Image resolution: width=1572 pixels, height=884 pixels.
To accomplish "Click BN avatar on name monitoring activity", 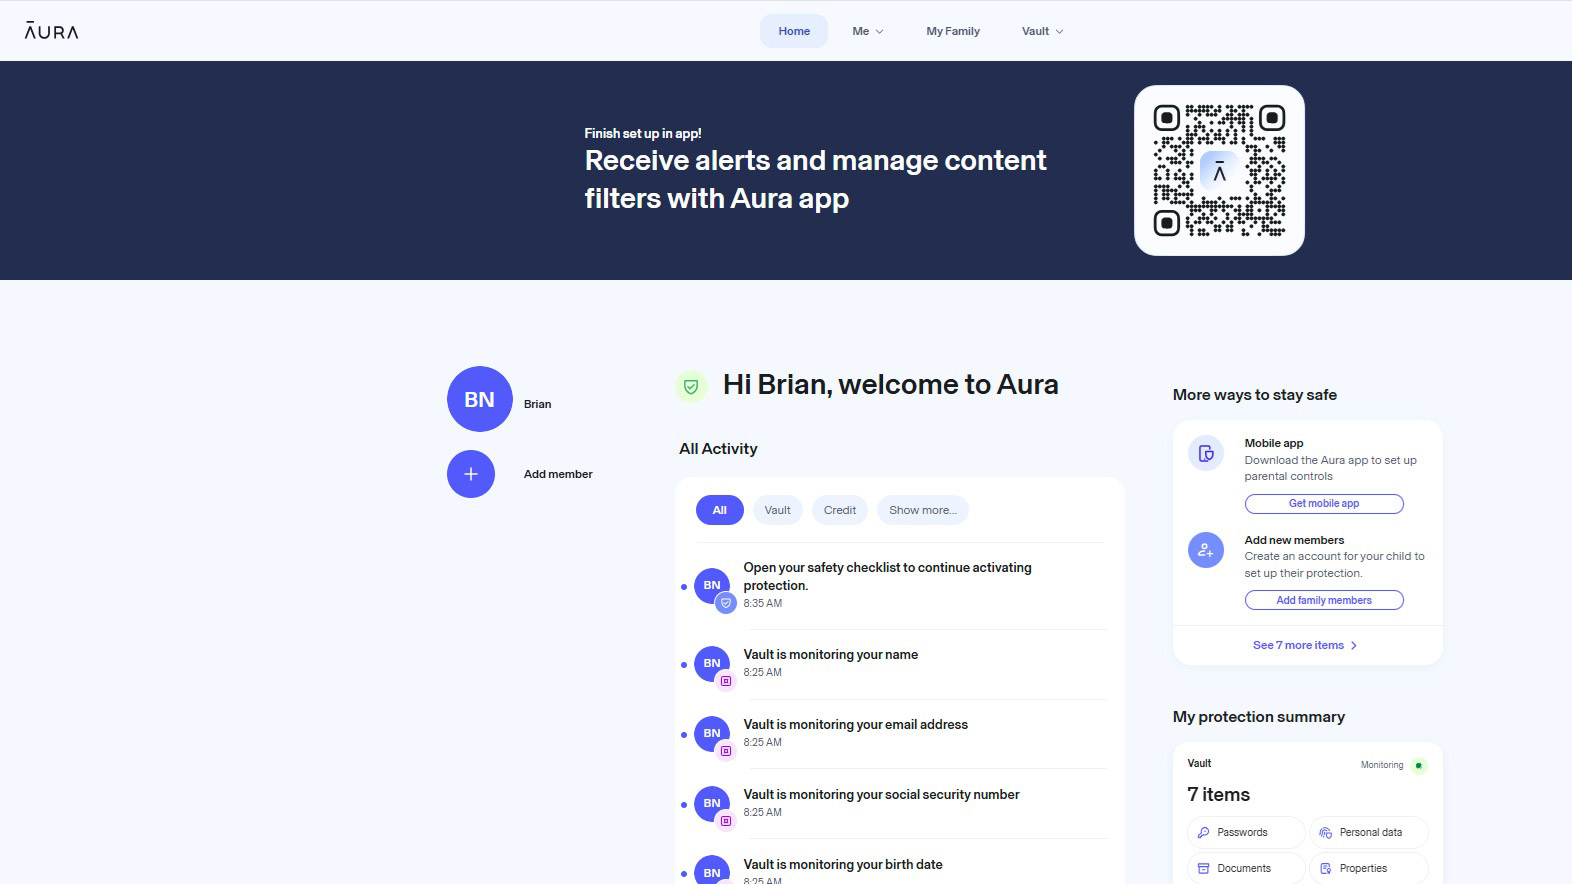I will (x=712, y=663).
